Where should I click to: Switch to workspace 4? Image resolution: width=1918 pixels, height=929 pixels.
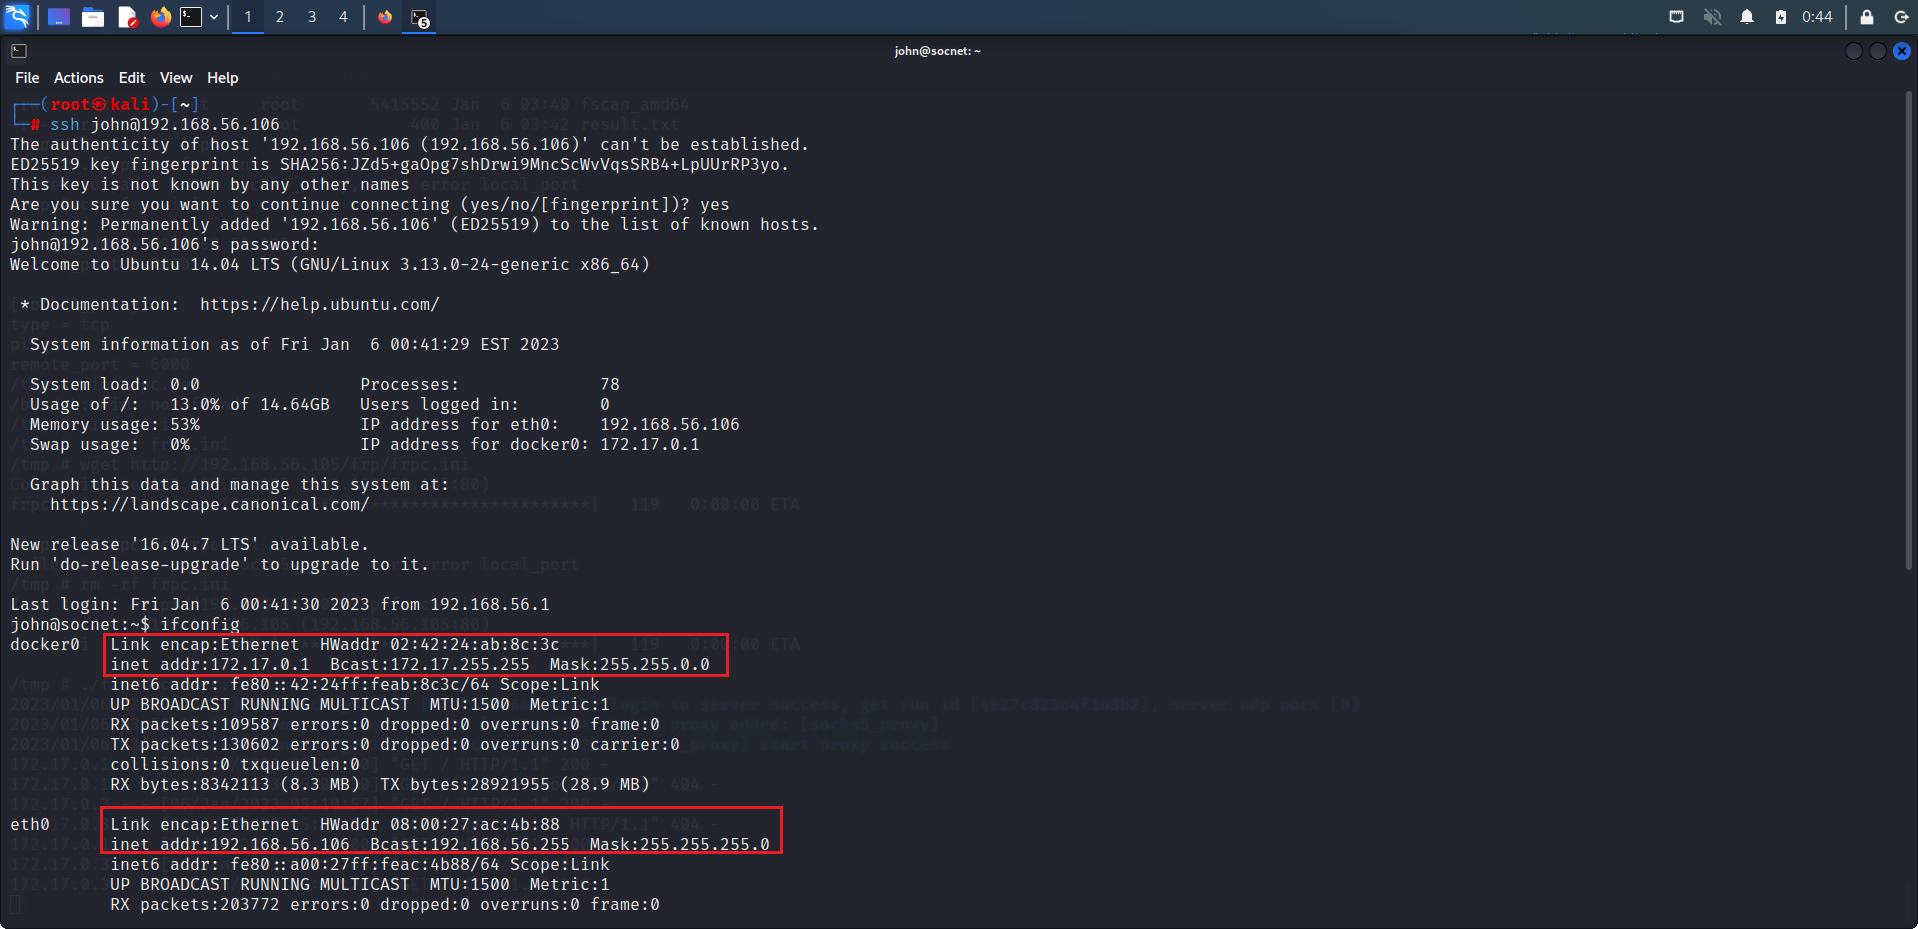click(343, 17)
